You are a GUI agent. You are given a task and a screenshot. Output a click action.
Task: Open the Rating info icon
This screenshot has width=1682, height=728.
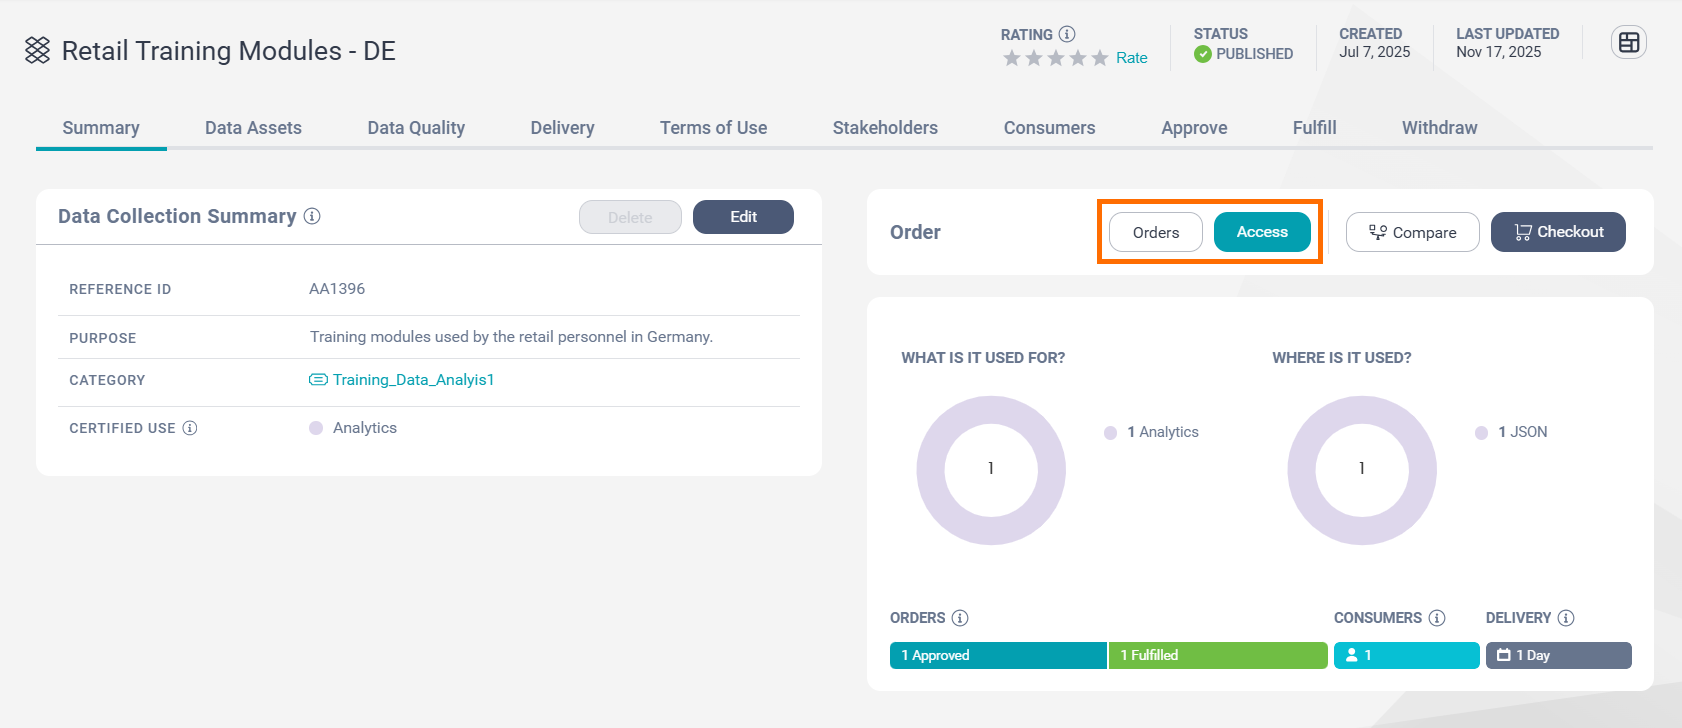(1067, 34)
